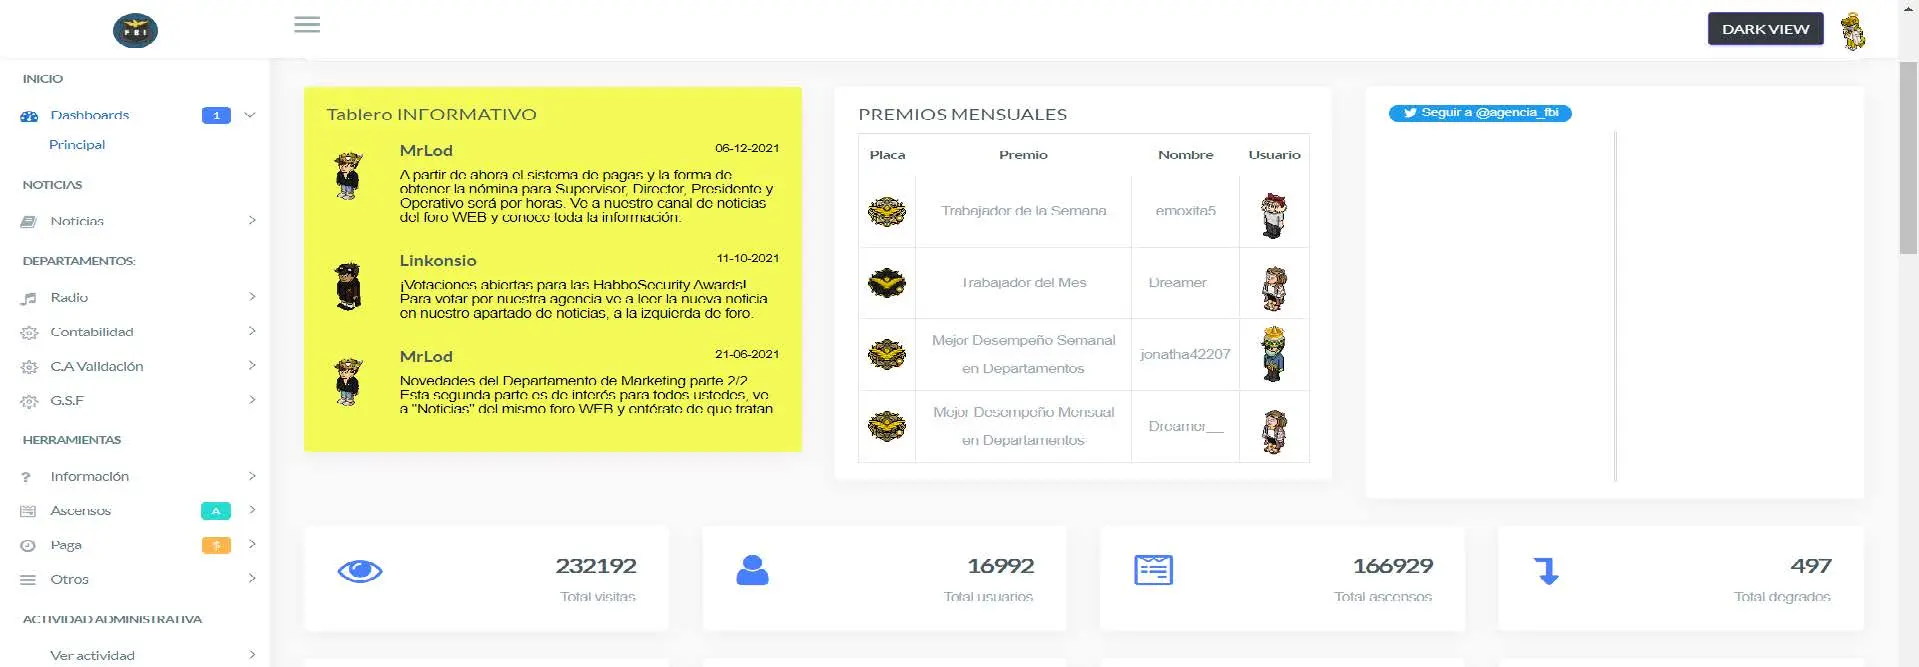Viewport: 1919px width, 667px height.
Task: Click the Twitter timeline scrollbar
Action: click(x=1616, y=306)
